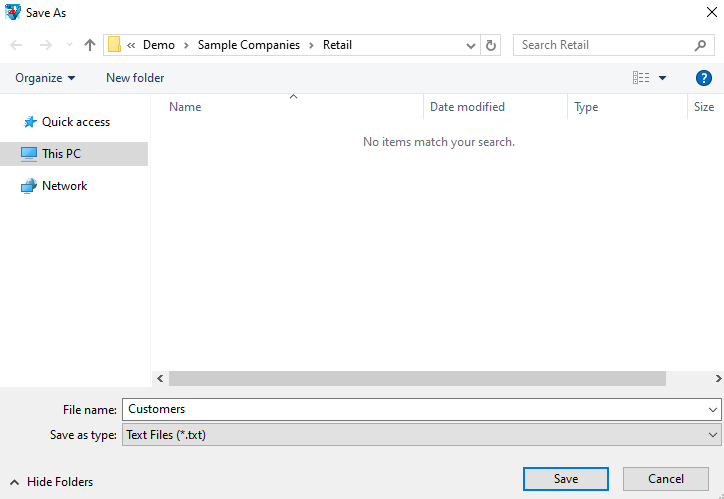Select Network in the sidebar
Image resolution: width=724 pixels, height=499 pixels.
64,186
